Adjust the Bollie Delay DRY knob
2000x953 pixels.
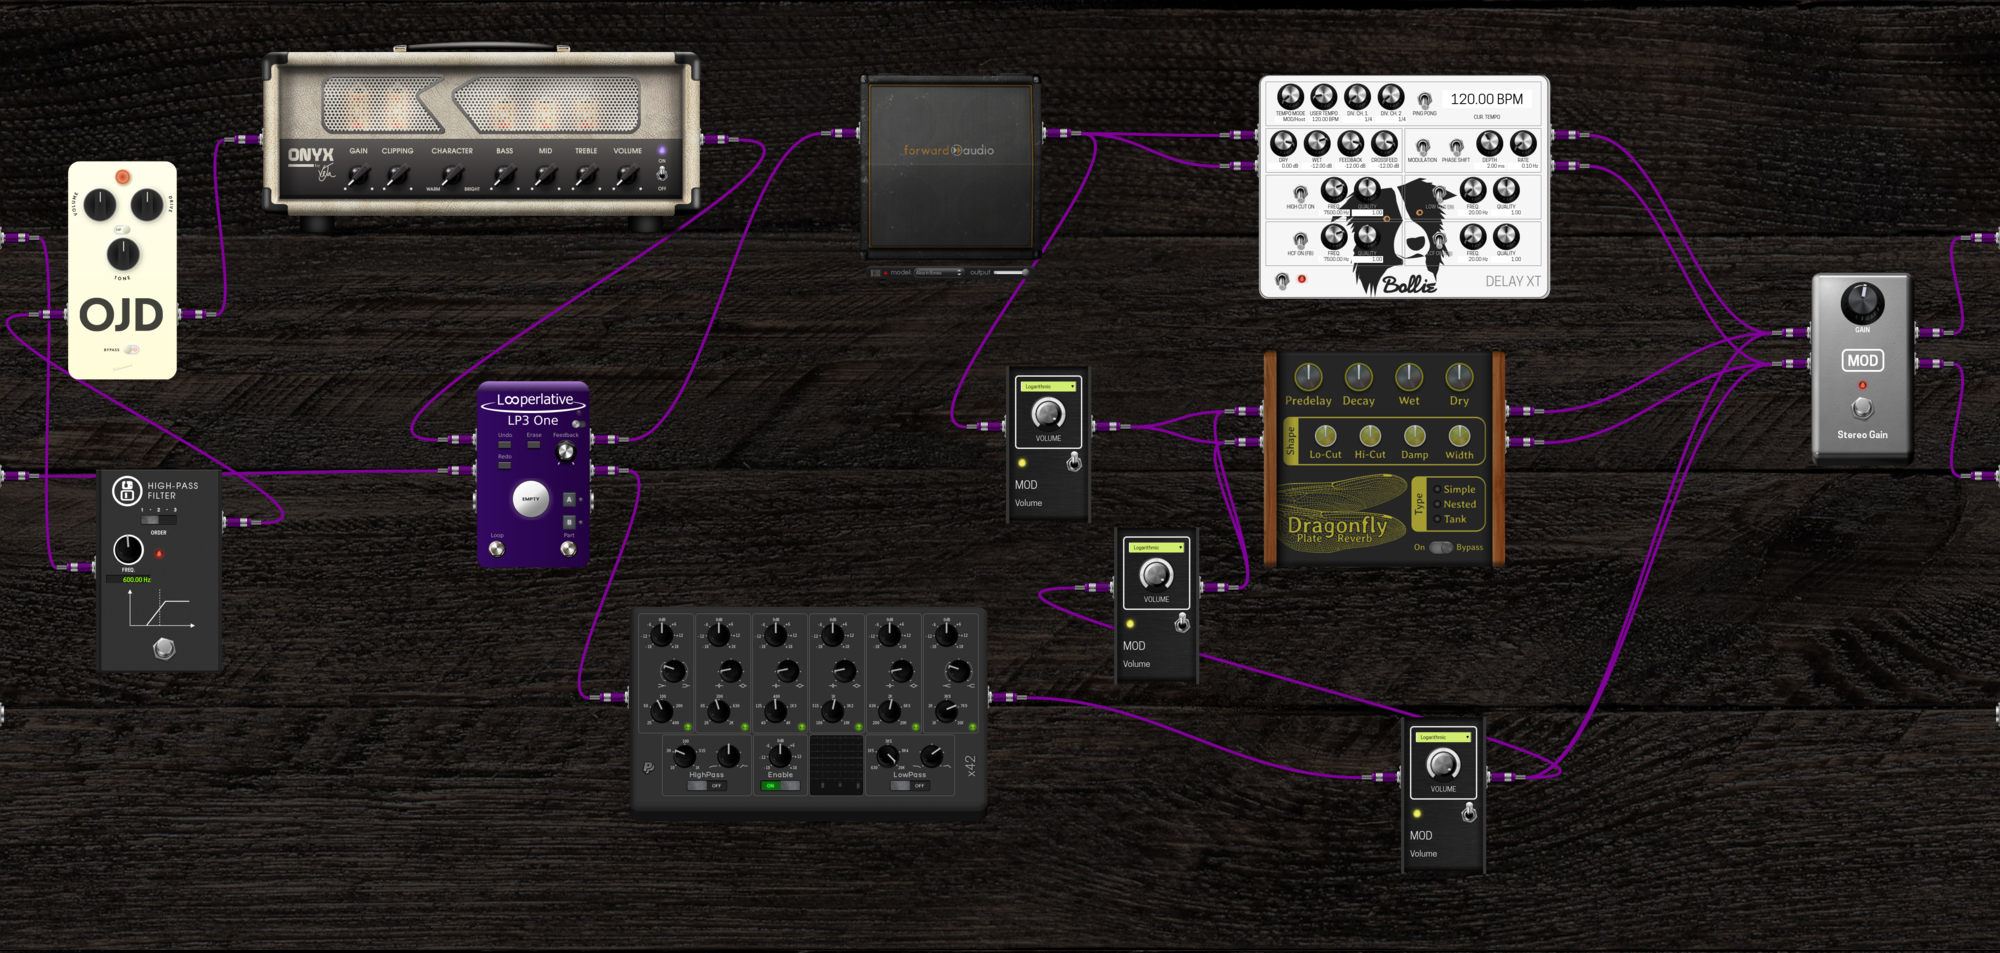(1283, 144)
